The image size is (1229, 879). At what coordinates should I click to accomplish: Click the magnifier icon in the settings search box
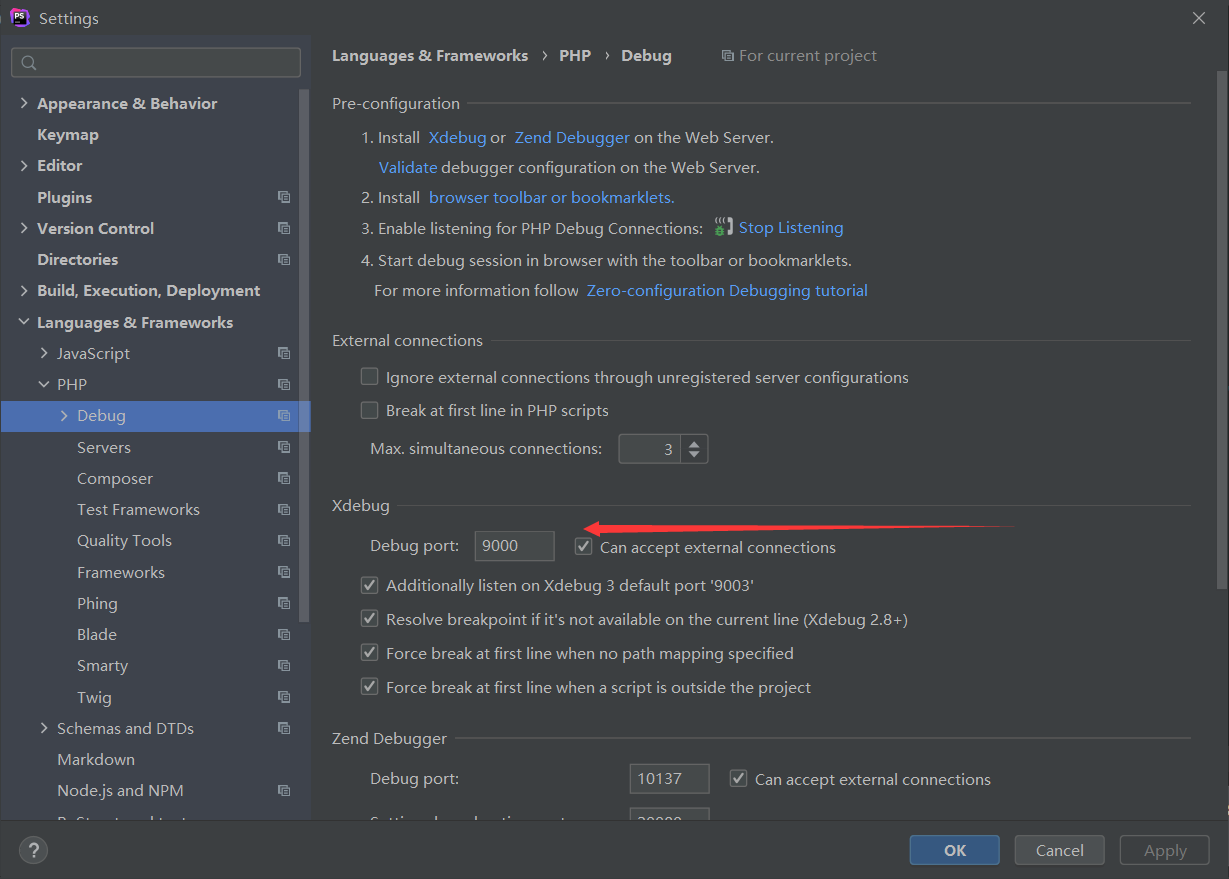(29, 63)
